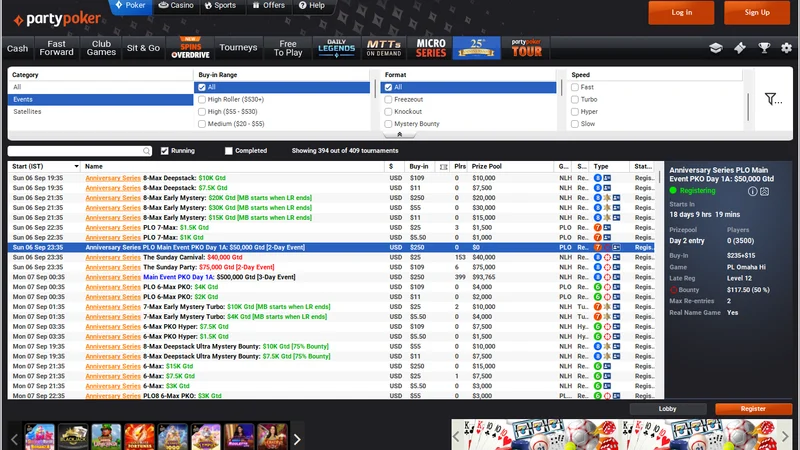Open the advanced filter funnel icon
This screenshot has width=800, height=450.
[772, 99]
